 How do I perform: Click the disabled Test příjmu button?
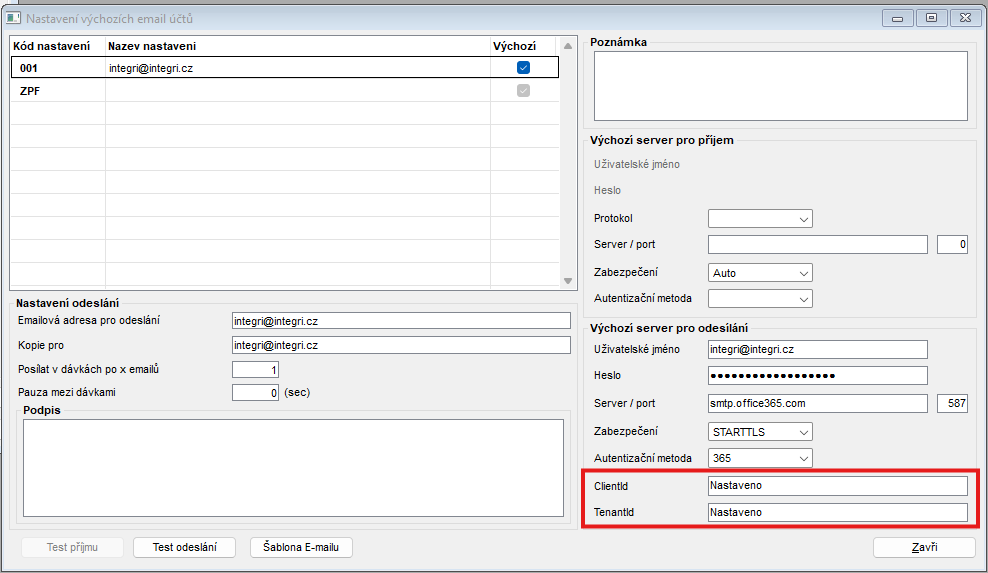(x=72, y=547)
